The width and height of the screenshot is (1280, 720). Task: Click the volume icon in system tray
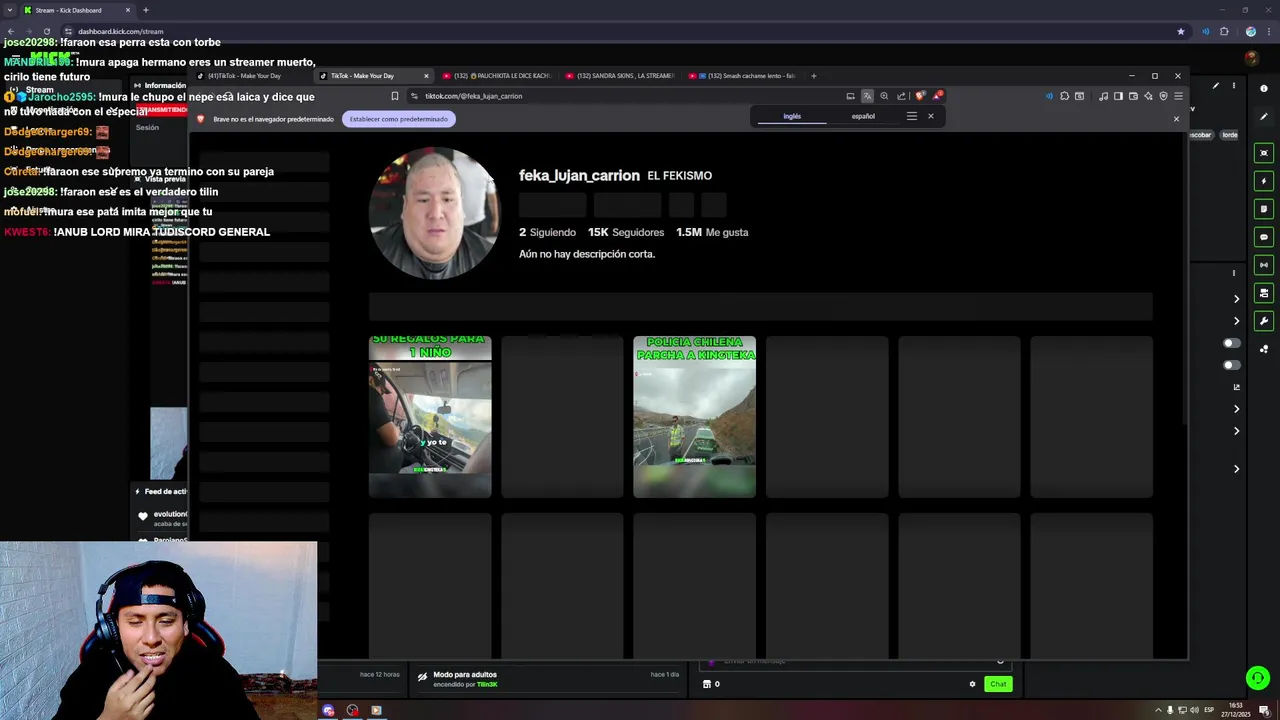pos(1194,710)
